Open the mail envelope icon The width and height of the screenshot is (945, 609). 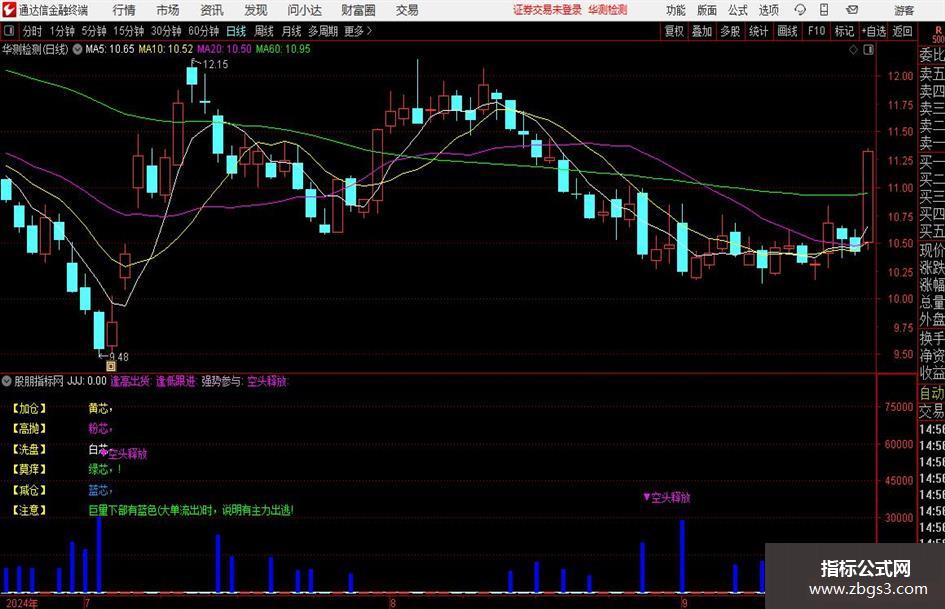point(852,10)
